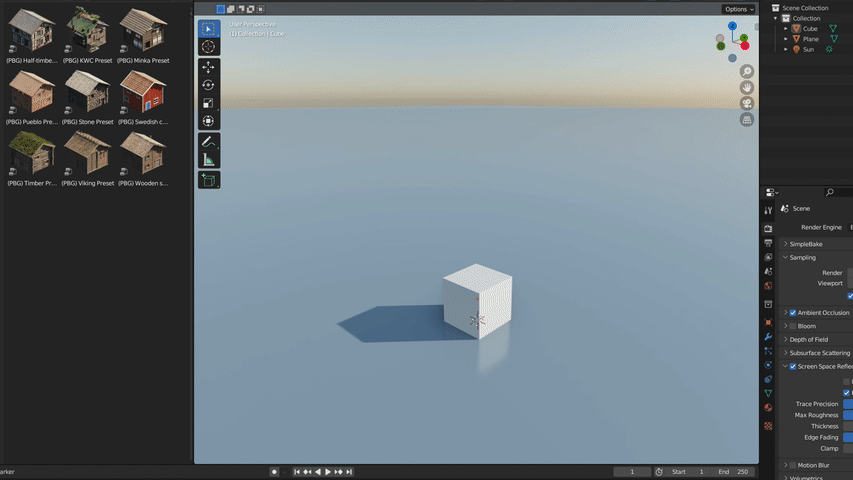Select Sun in the outliner

click(808, 49)
